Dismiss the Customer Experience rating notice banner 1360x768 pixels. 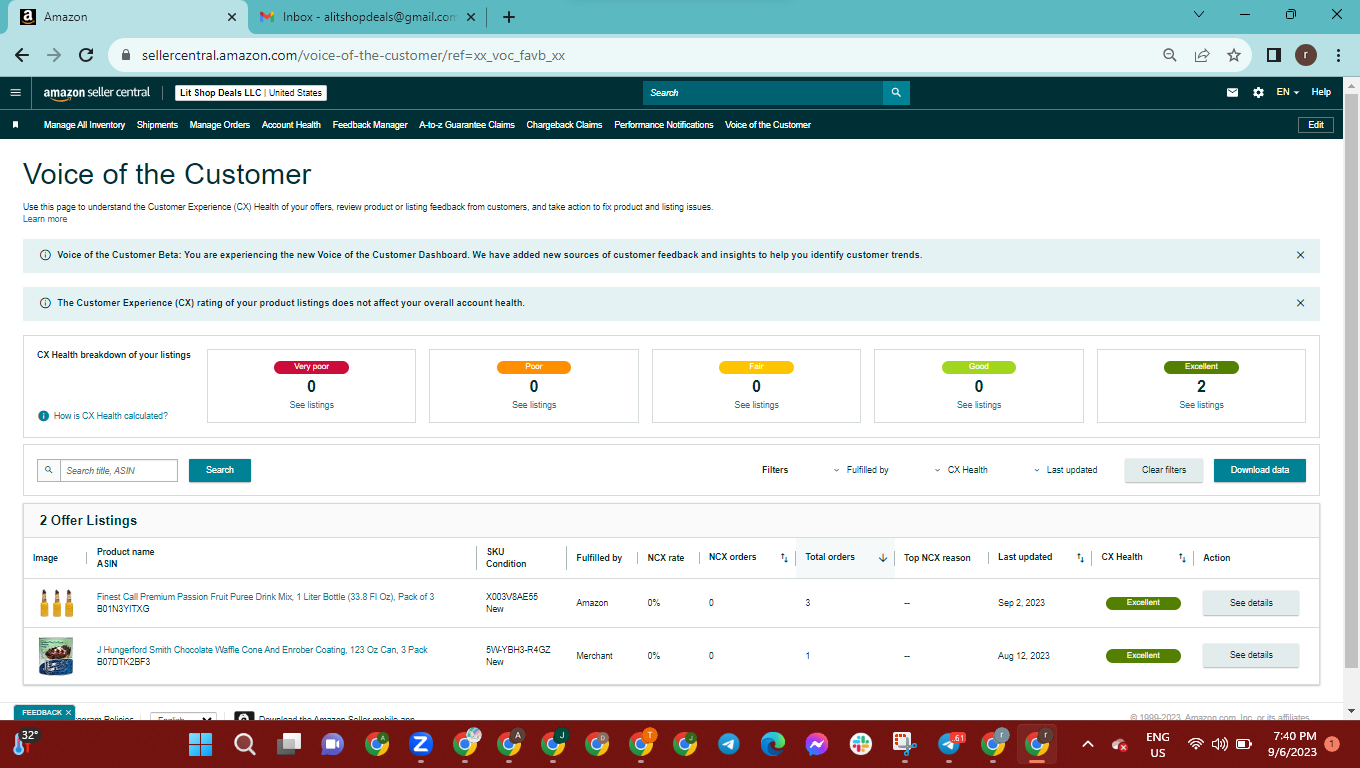tap(1300, 303)
